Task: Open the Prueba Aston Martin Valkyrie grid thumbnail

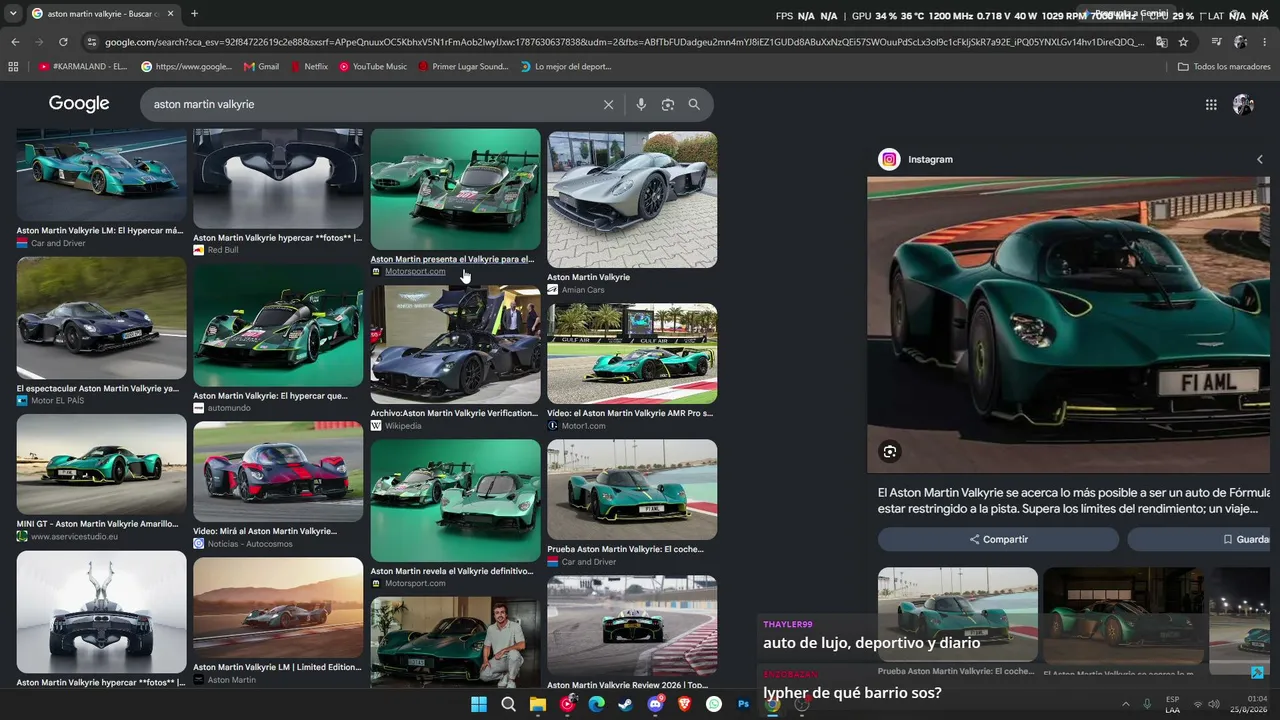Action: click(632, 490)
